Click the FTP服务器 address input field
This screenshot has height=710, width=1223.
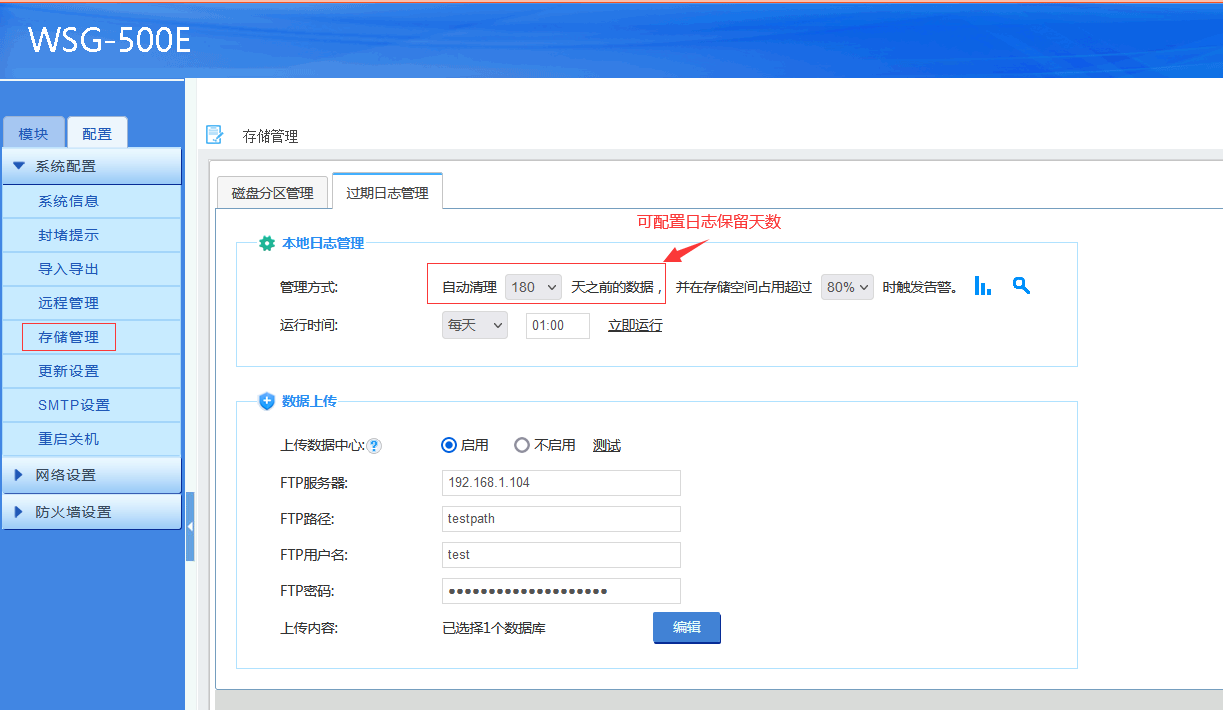tap(560, 482)
